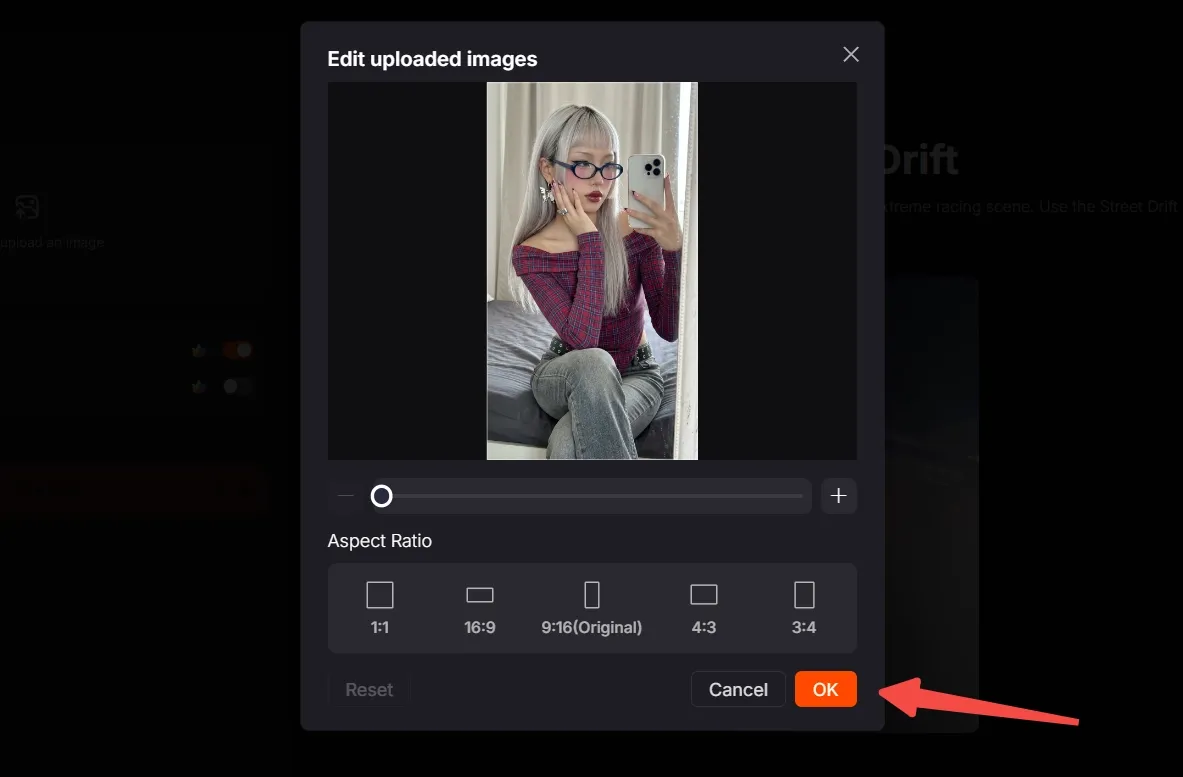Click the Cancel button
Screen dimensions: 1183x777
coord(738,689)
